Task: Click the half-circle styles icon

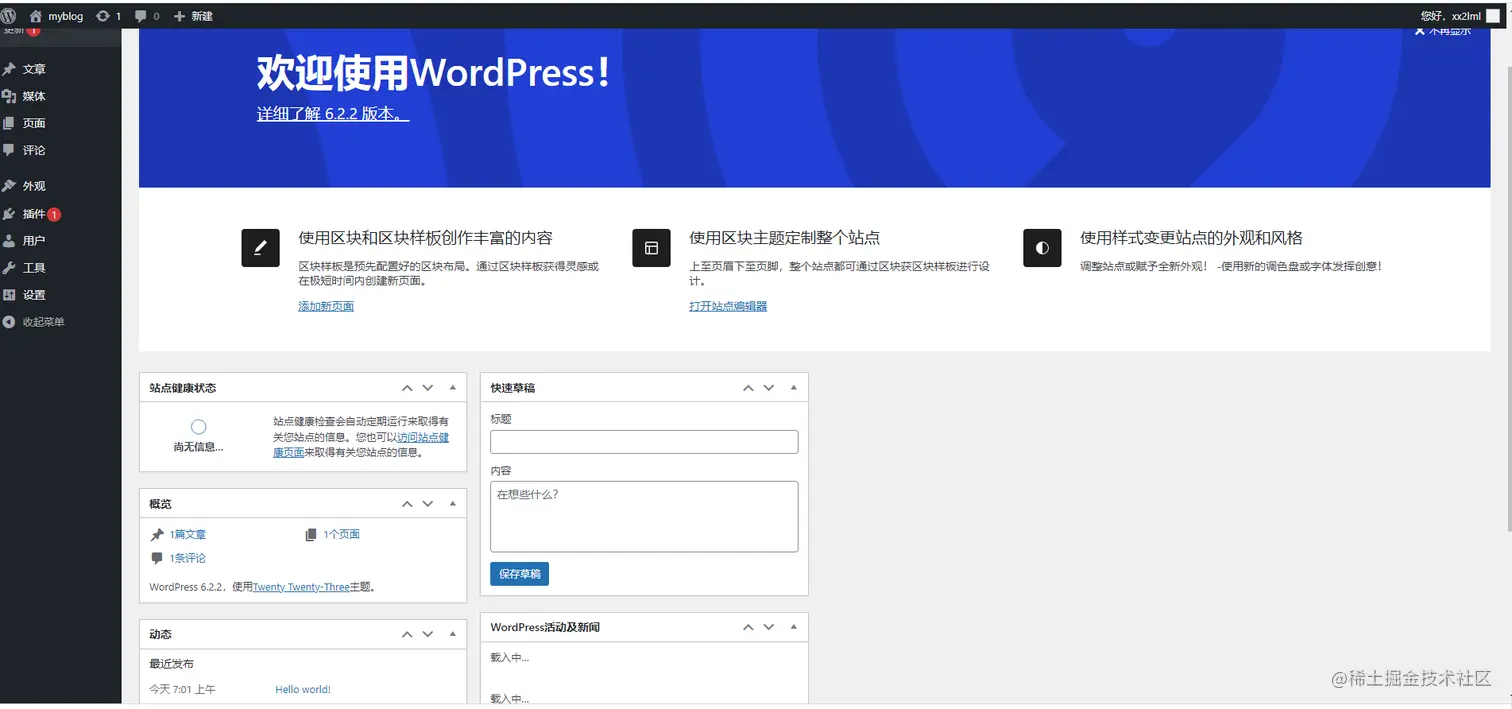Action: [x=1042, y=247]
